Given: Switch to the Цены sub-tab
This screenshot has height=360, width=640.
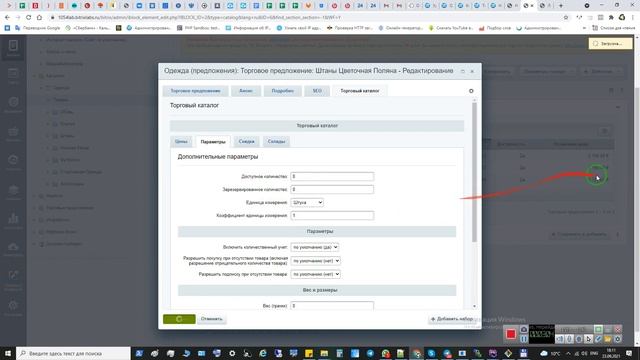Looking at the screenshot, I should [181, 141].
